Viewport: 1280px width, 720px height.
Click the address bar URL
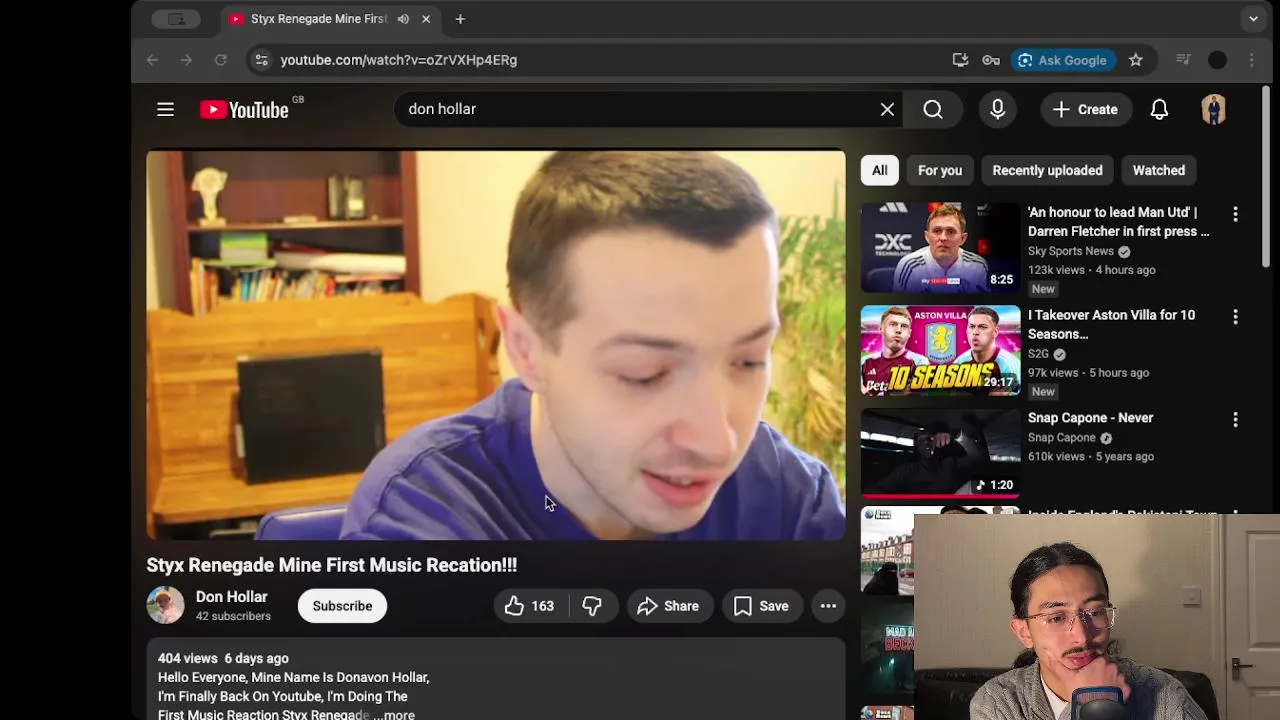click(399, 60)
